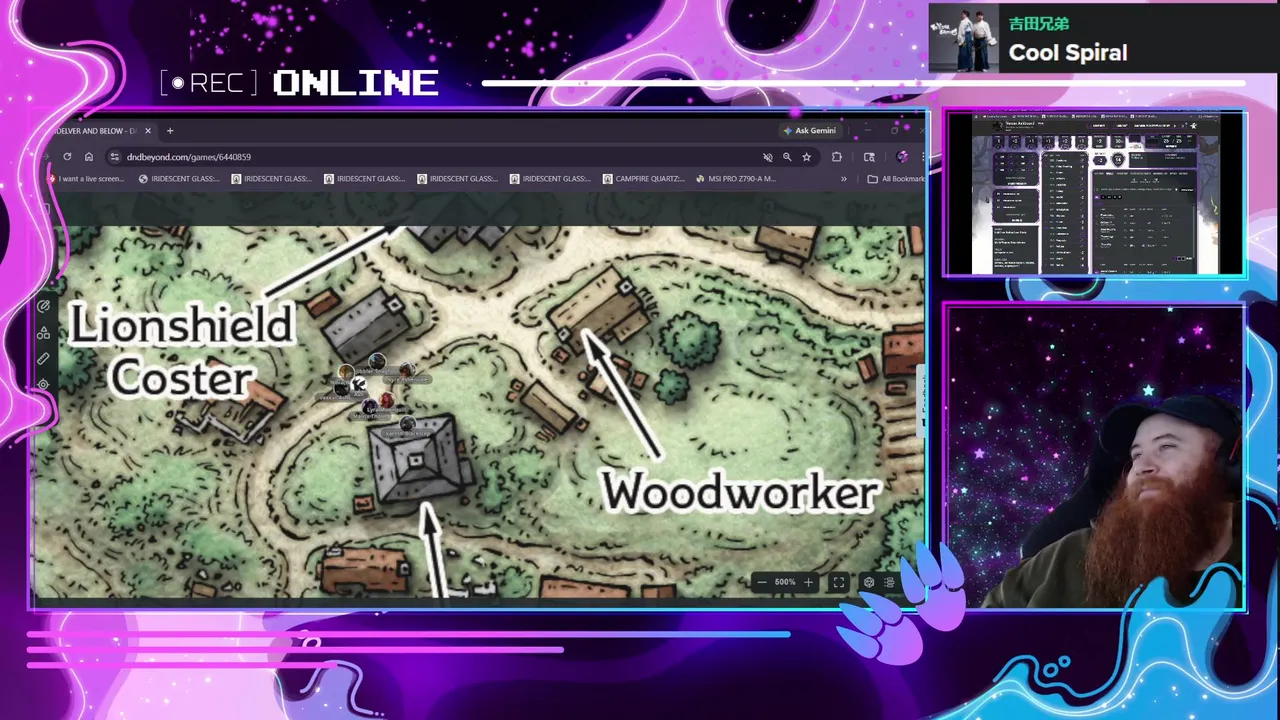Open the dice roller icon on map
This screenshot has width=1280, height=720.
869,582
